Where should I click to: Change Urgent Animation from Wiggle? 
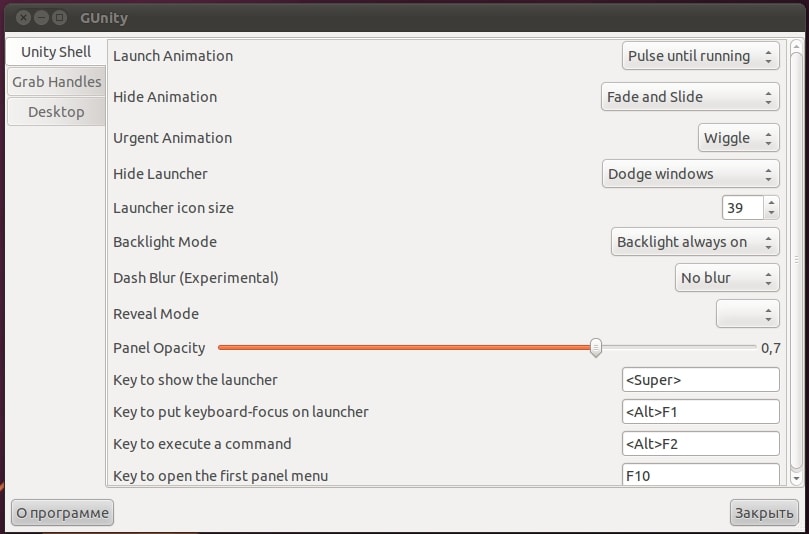click(x=738, y=138)
